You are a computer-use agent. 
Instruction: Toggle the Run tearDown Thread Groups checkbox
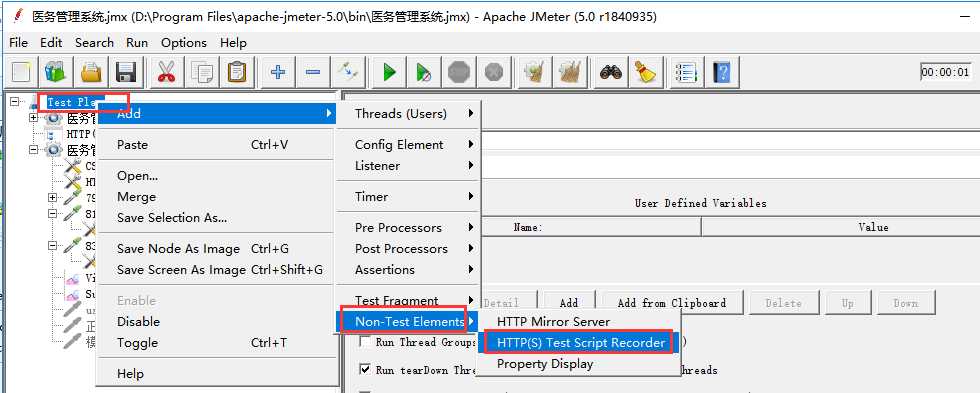(365, 369)
